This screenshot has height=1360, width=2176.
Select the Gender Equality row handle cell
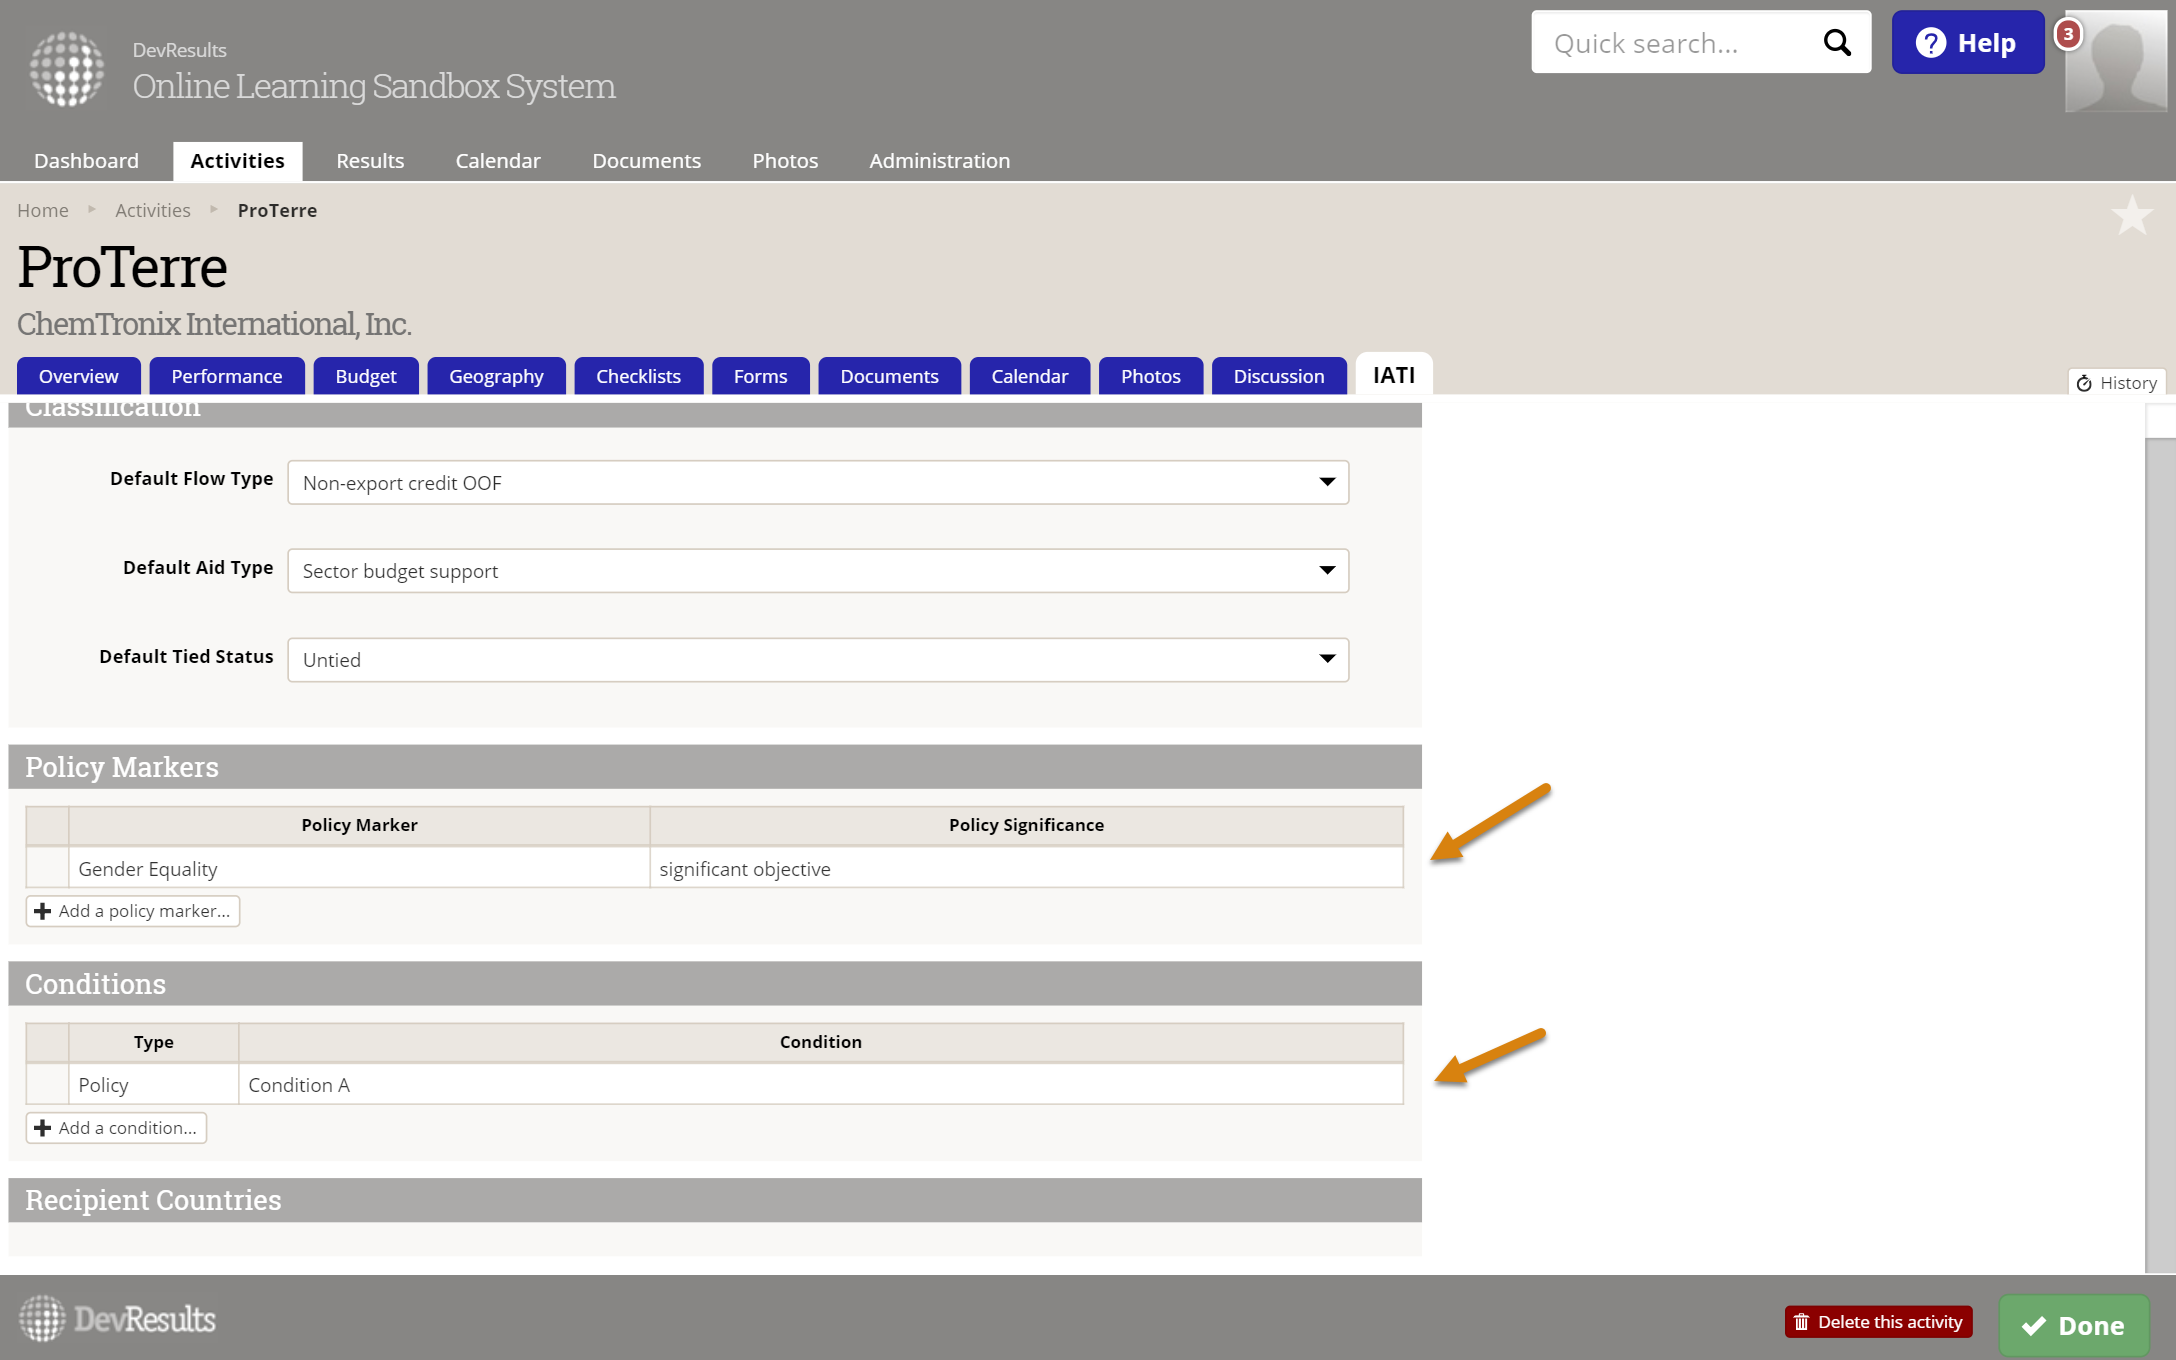click(47, 868)
